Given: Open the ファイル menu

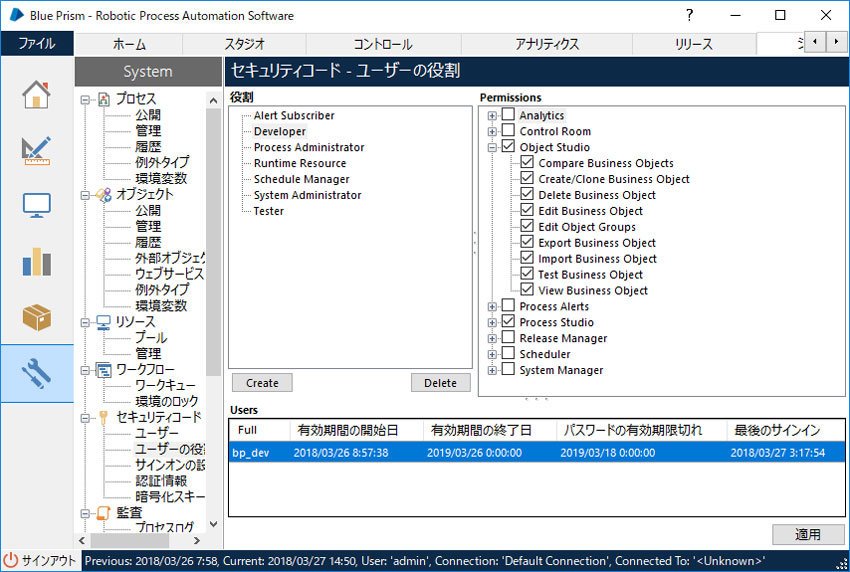Looking at the screenshot, I should point(37,43).
